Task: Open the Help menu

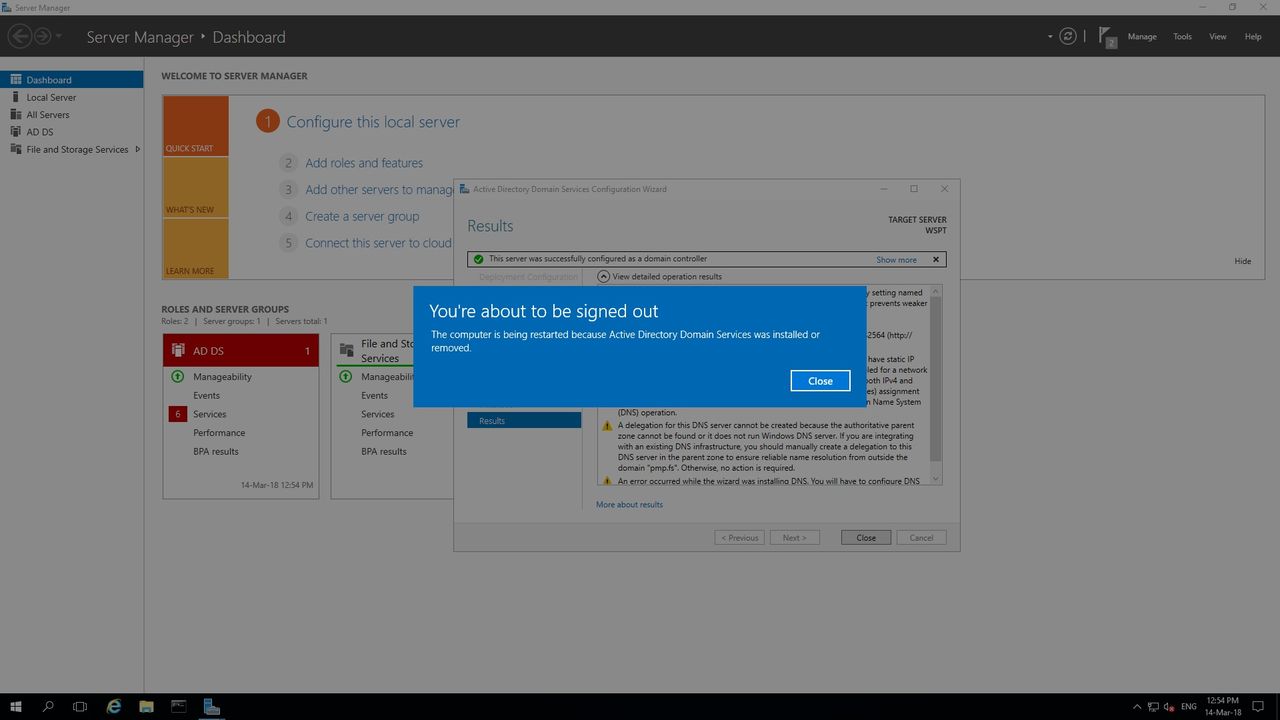Action: pyautogui.click(x=1253, y=37)
